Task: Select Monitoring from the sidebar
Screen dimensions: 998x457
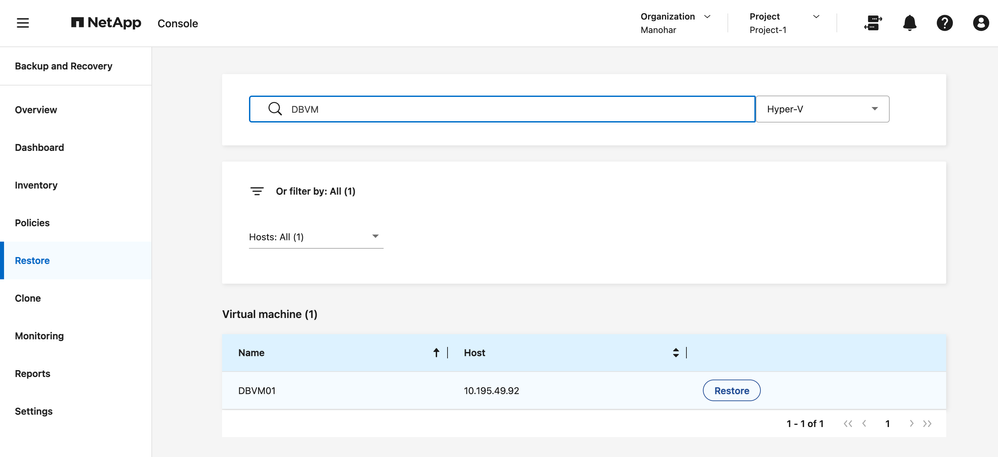Action: (39, 336)
